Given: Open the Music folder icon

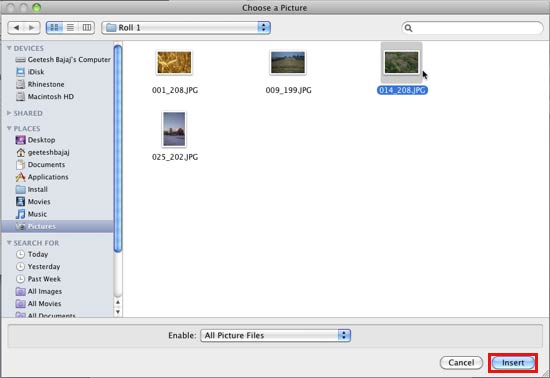Looking at the screenshot, I should click(x=21, y=214).
